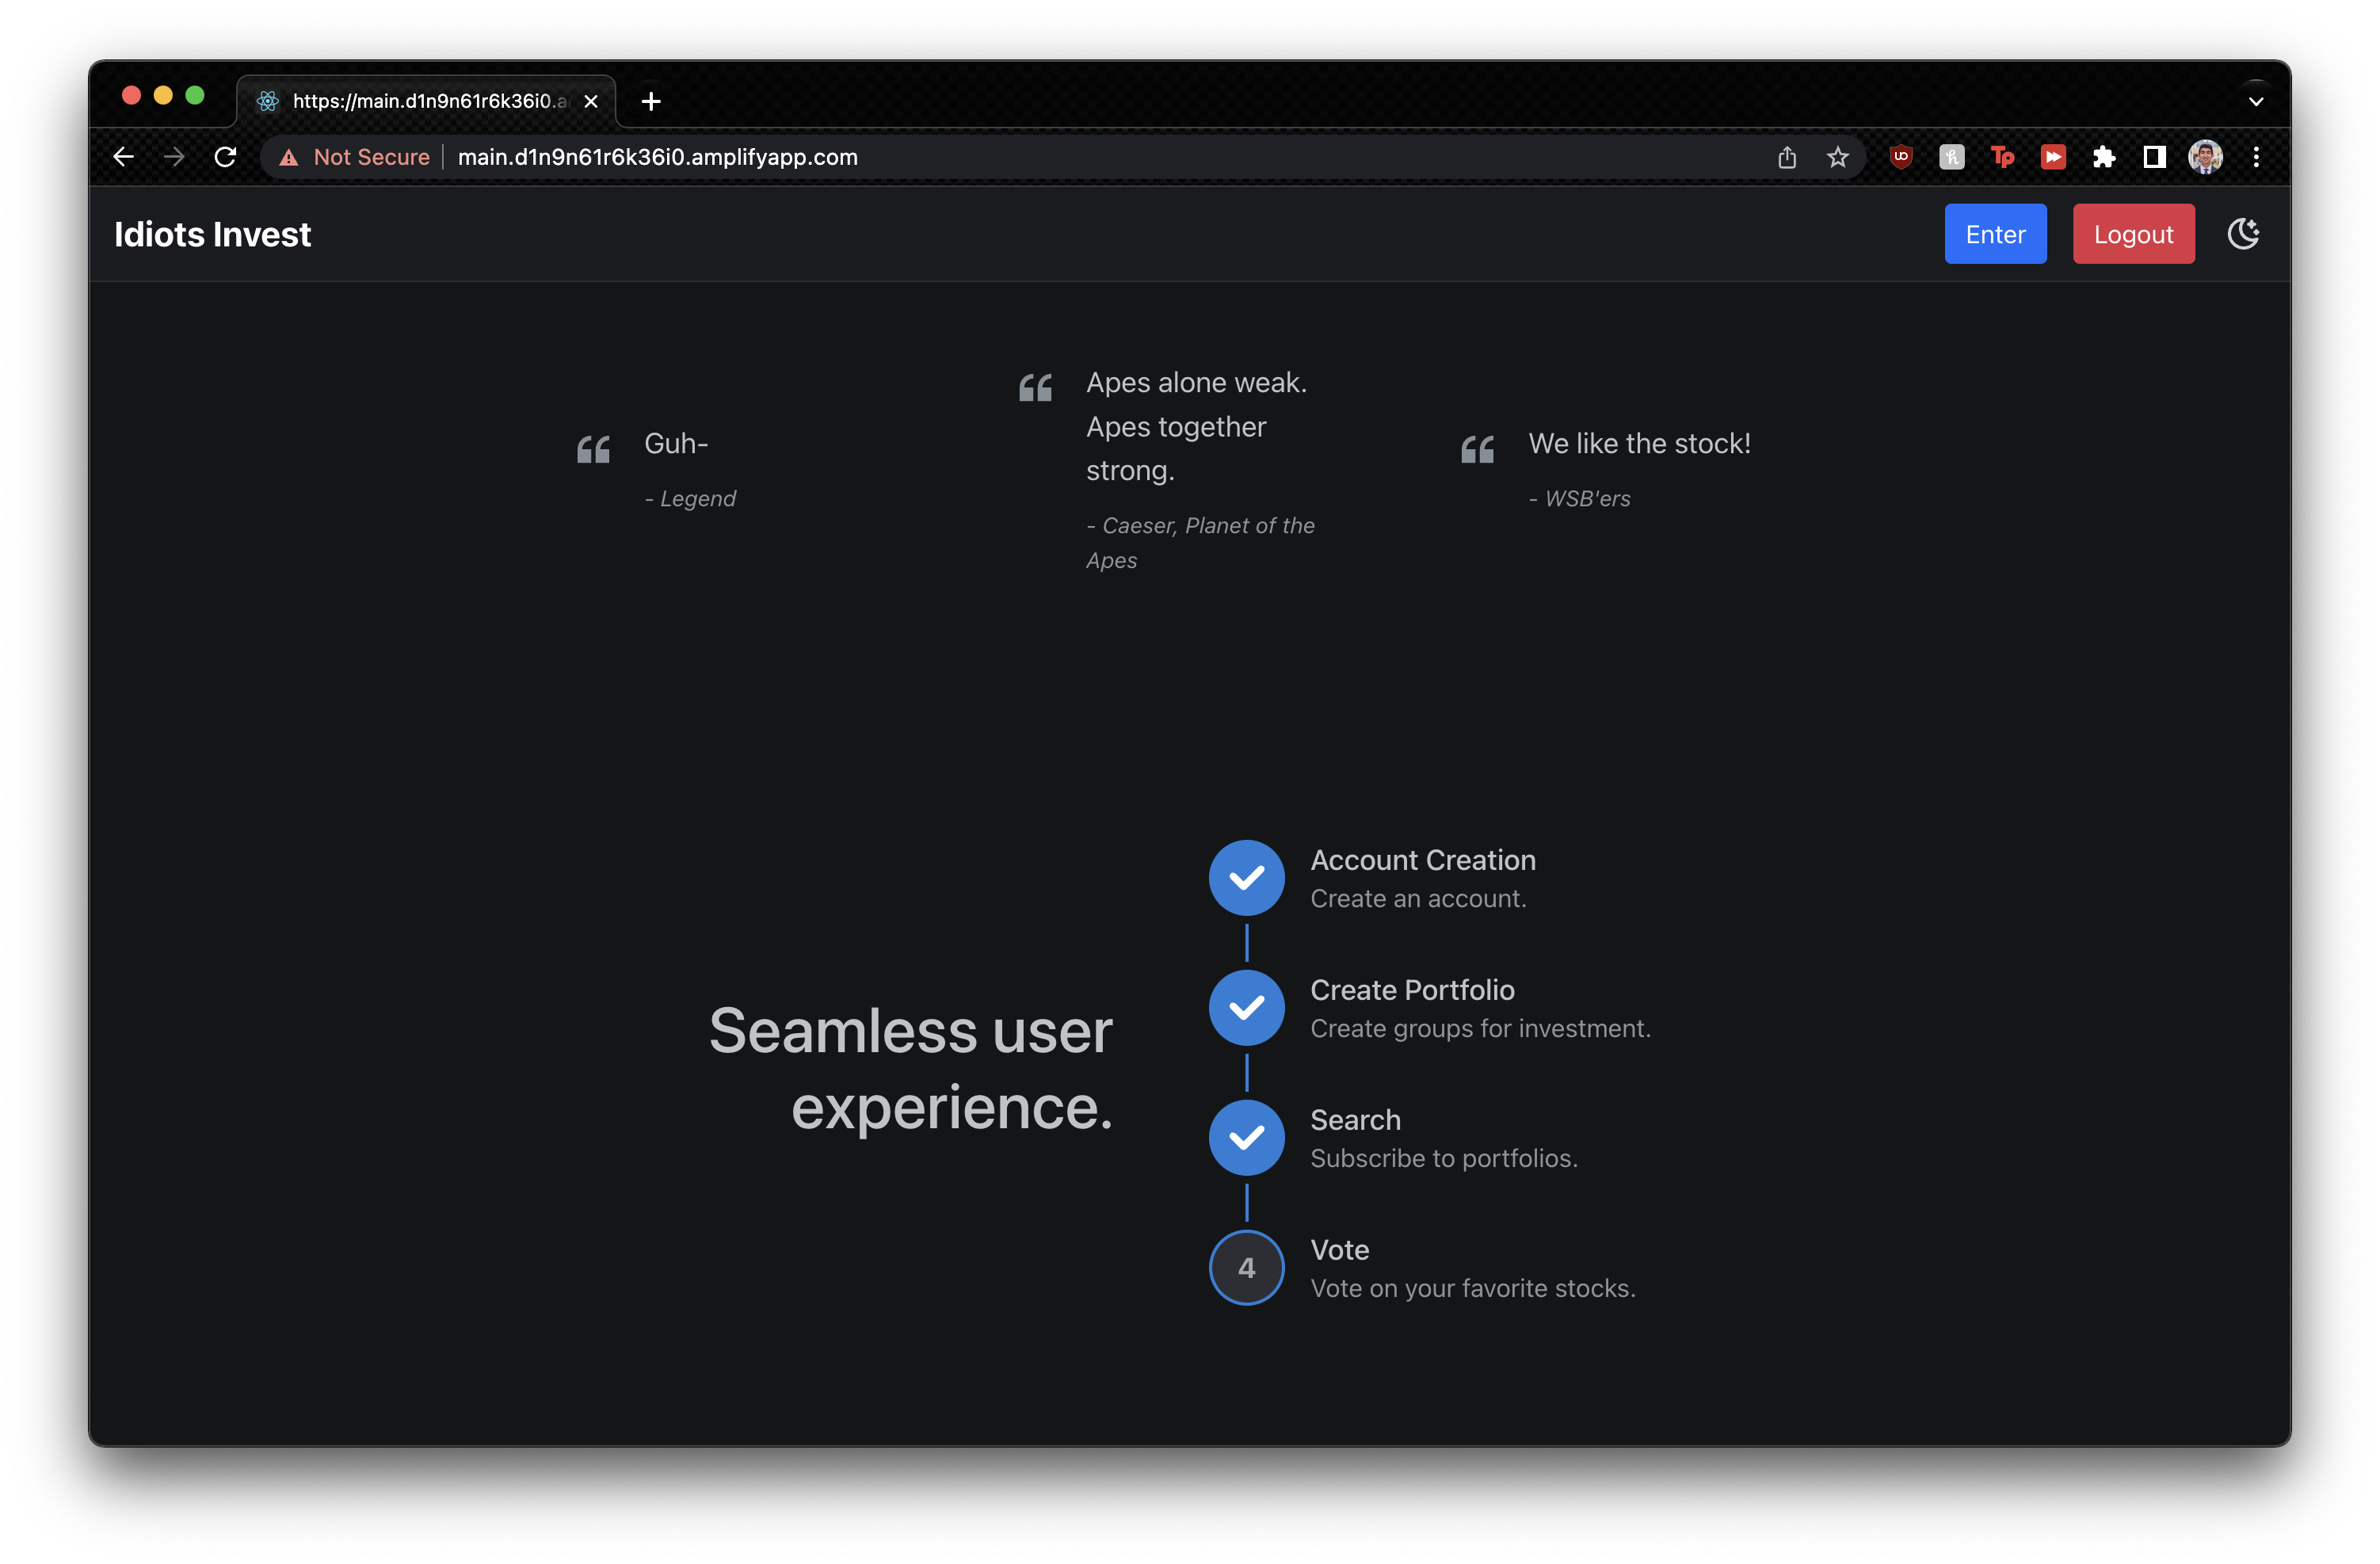
Task: Reload the current page
Action: pos(225,157)
